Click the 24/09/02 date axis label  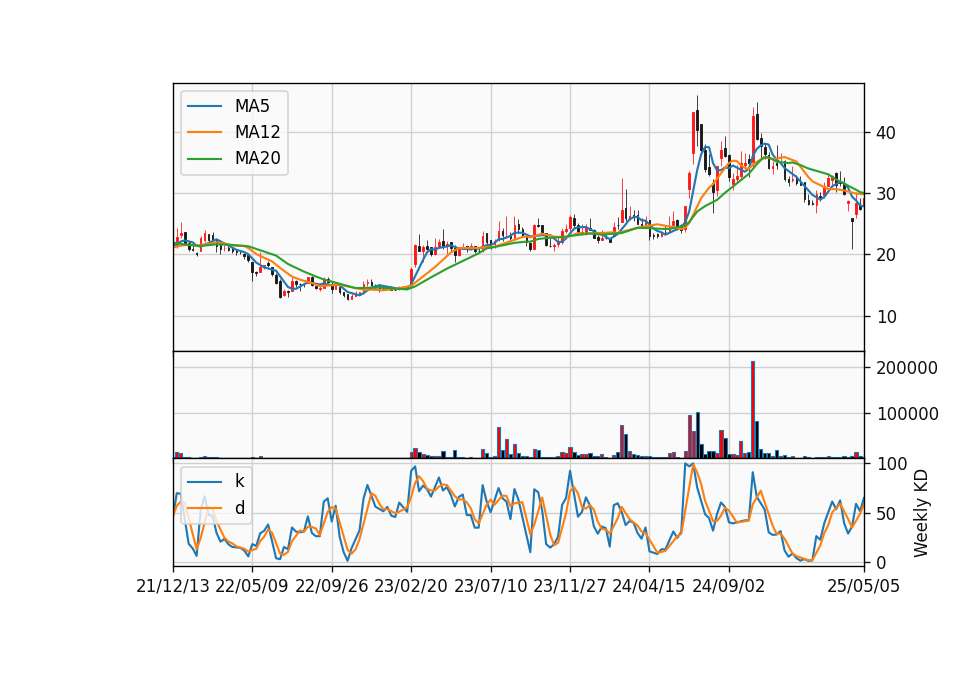tap(729, 586)
